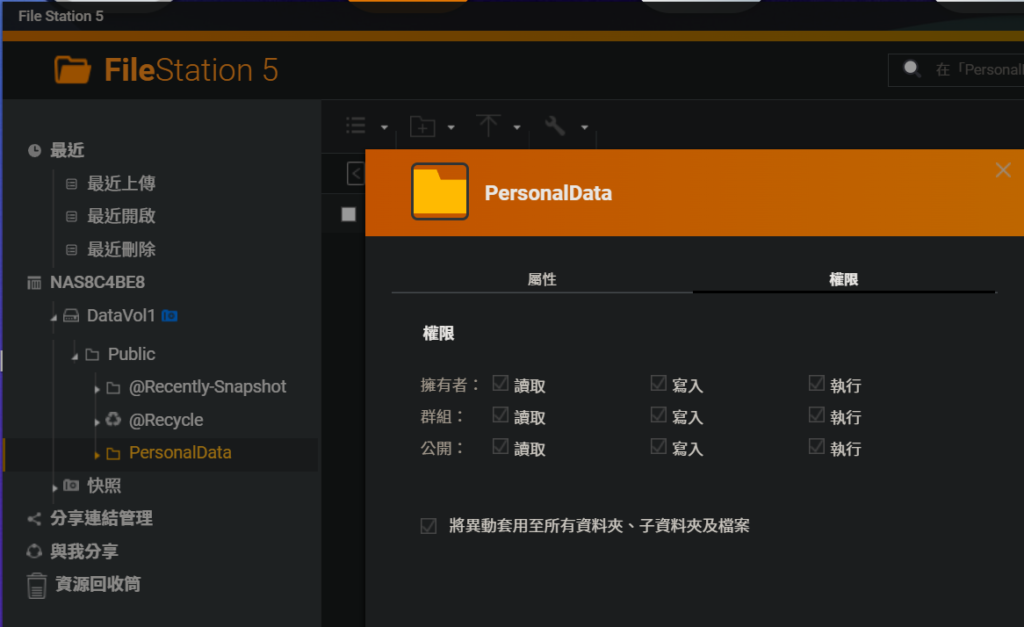This screenshot has width=1024, height=627.
Task: Open 分享連結管理 in sidebar
Action: [x=101, y=518]
